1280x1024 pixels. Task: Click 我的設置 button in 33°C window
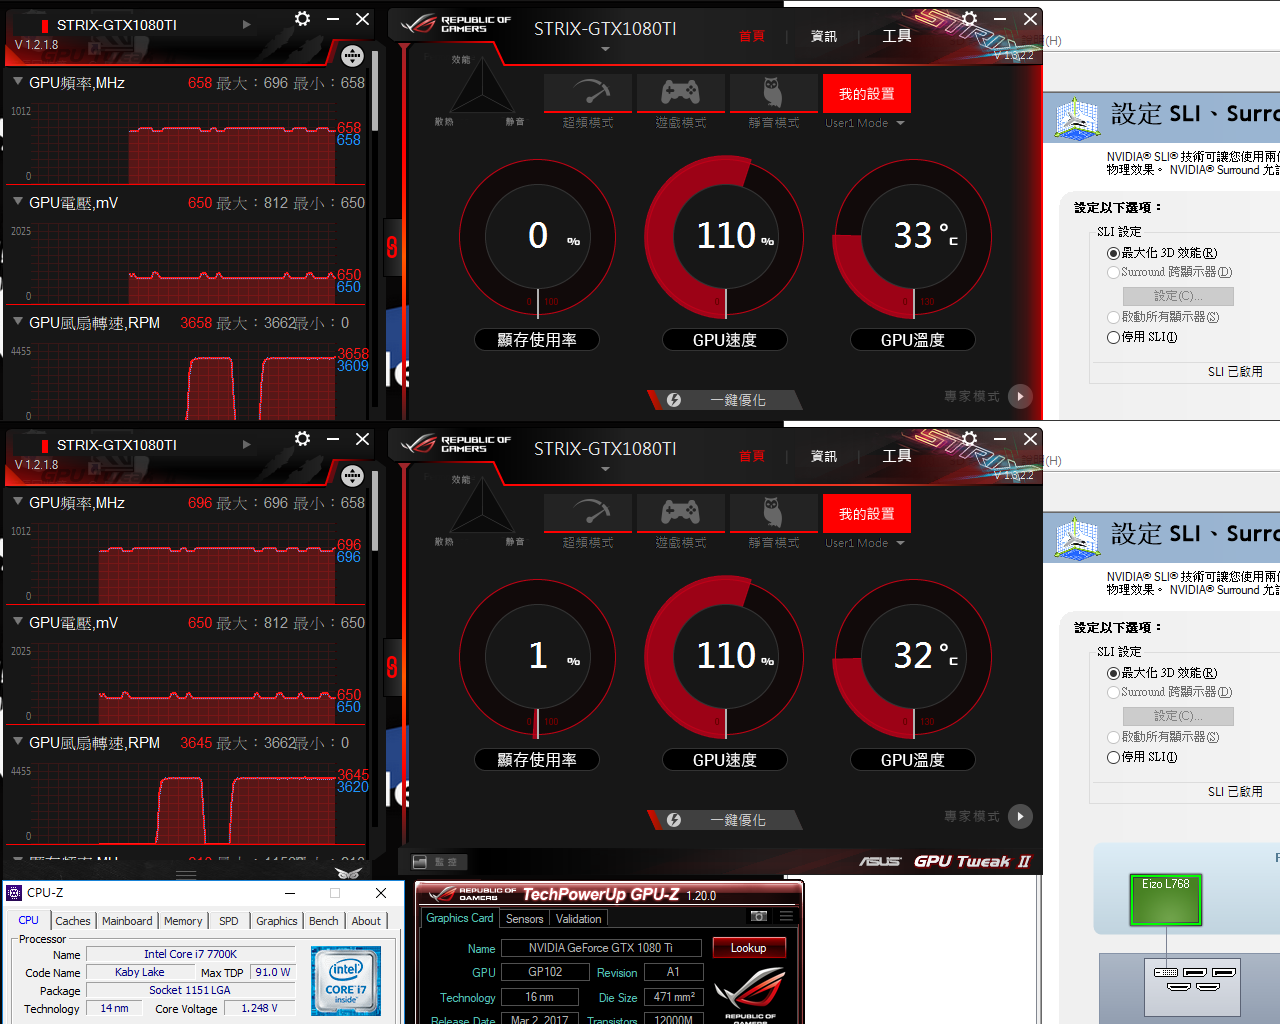[867, 94]
